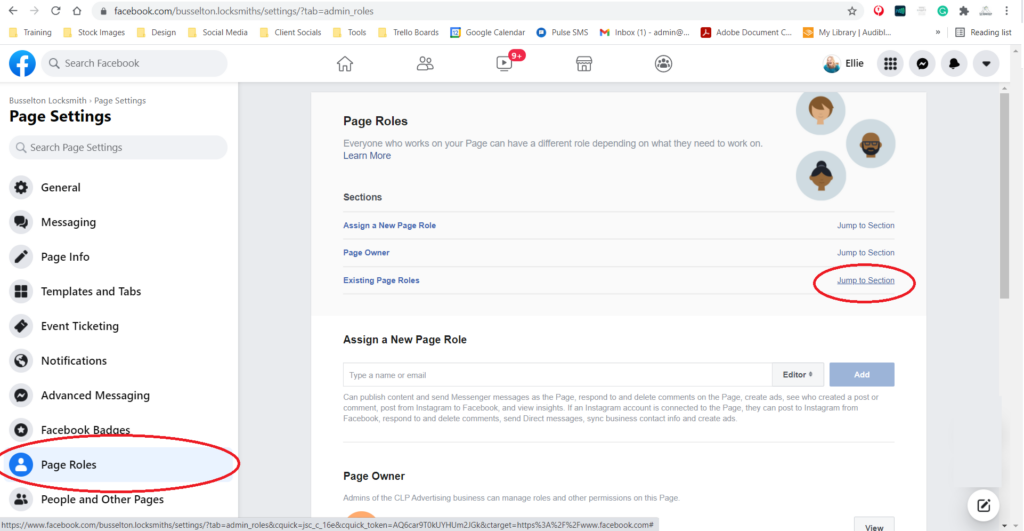This screenshot has width=1024, height=531.
Task: Click the Page Info pencil icon
Action: pos(21,257)
